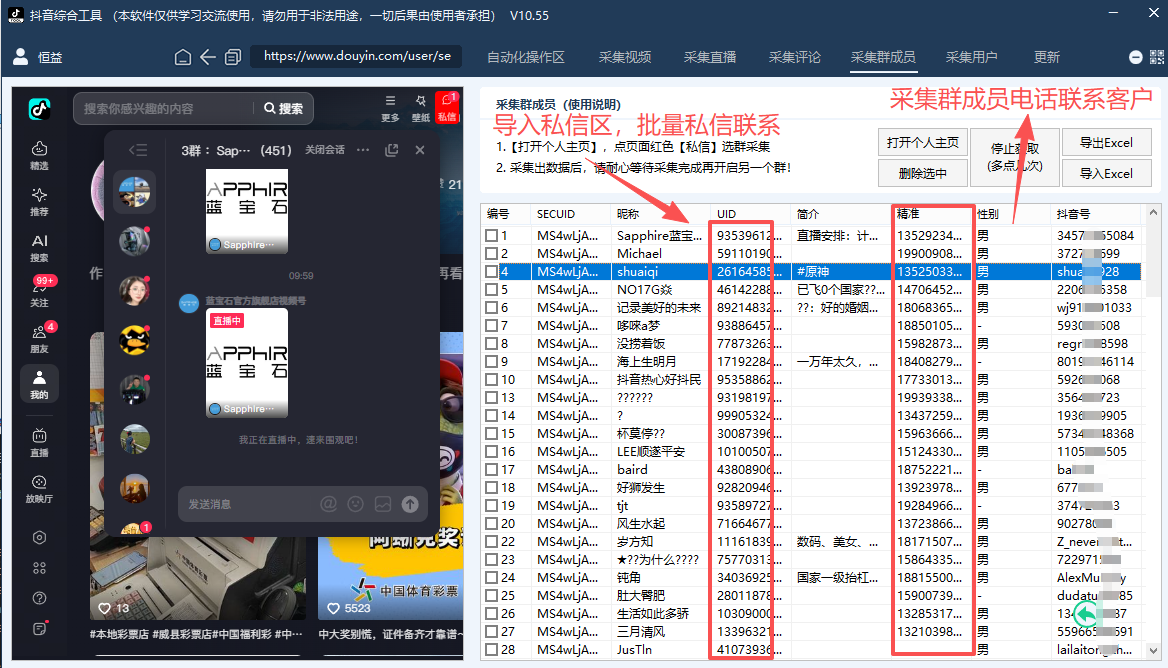Collapse chat list with the arrow-list icon
Screen dimensions: 1168x668
pyautogui.click(x=138, y=150)
